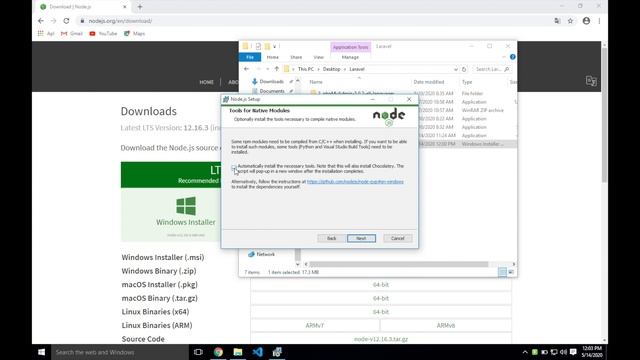Switch Explorer to details view icon
Screen dimensions: 640x360
(x=502, y=272)
